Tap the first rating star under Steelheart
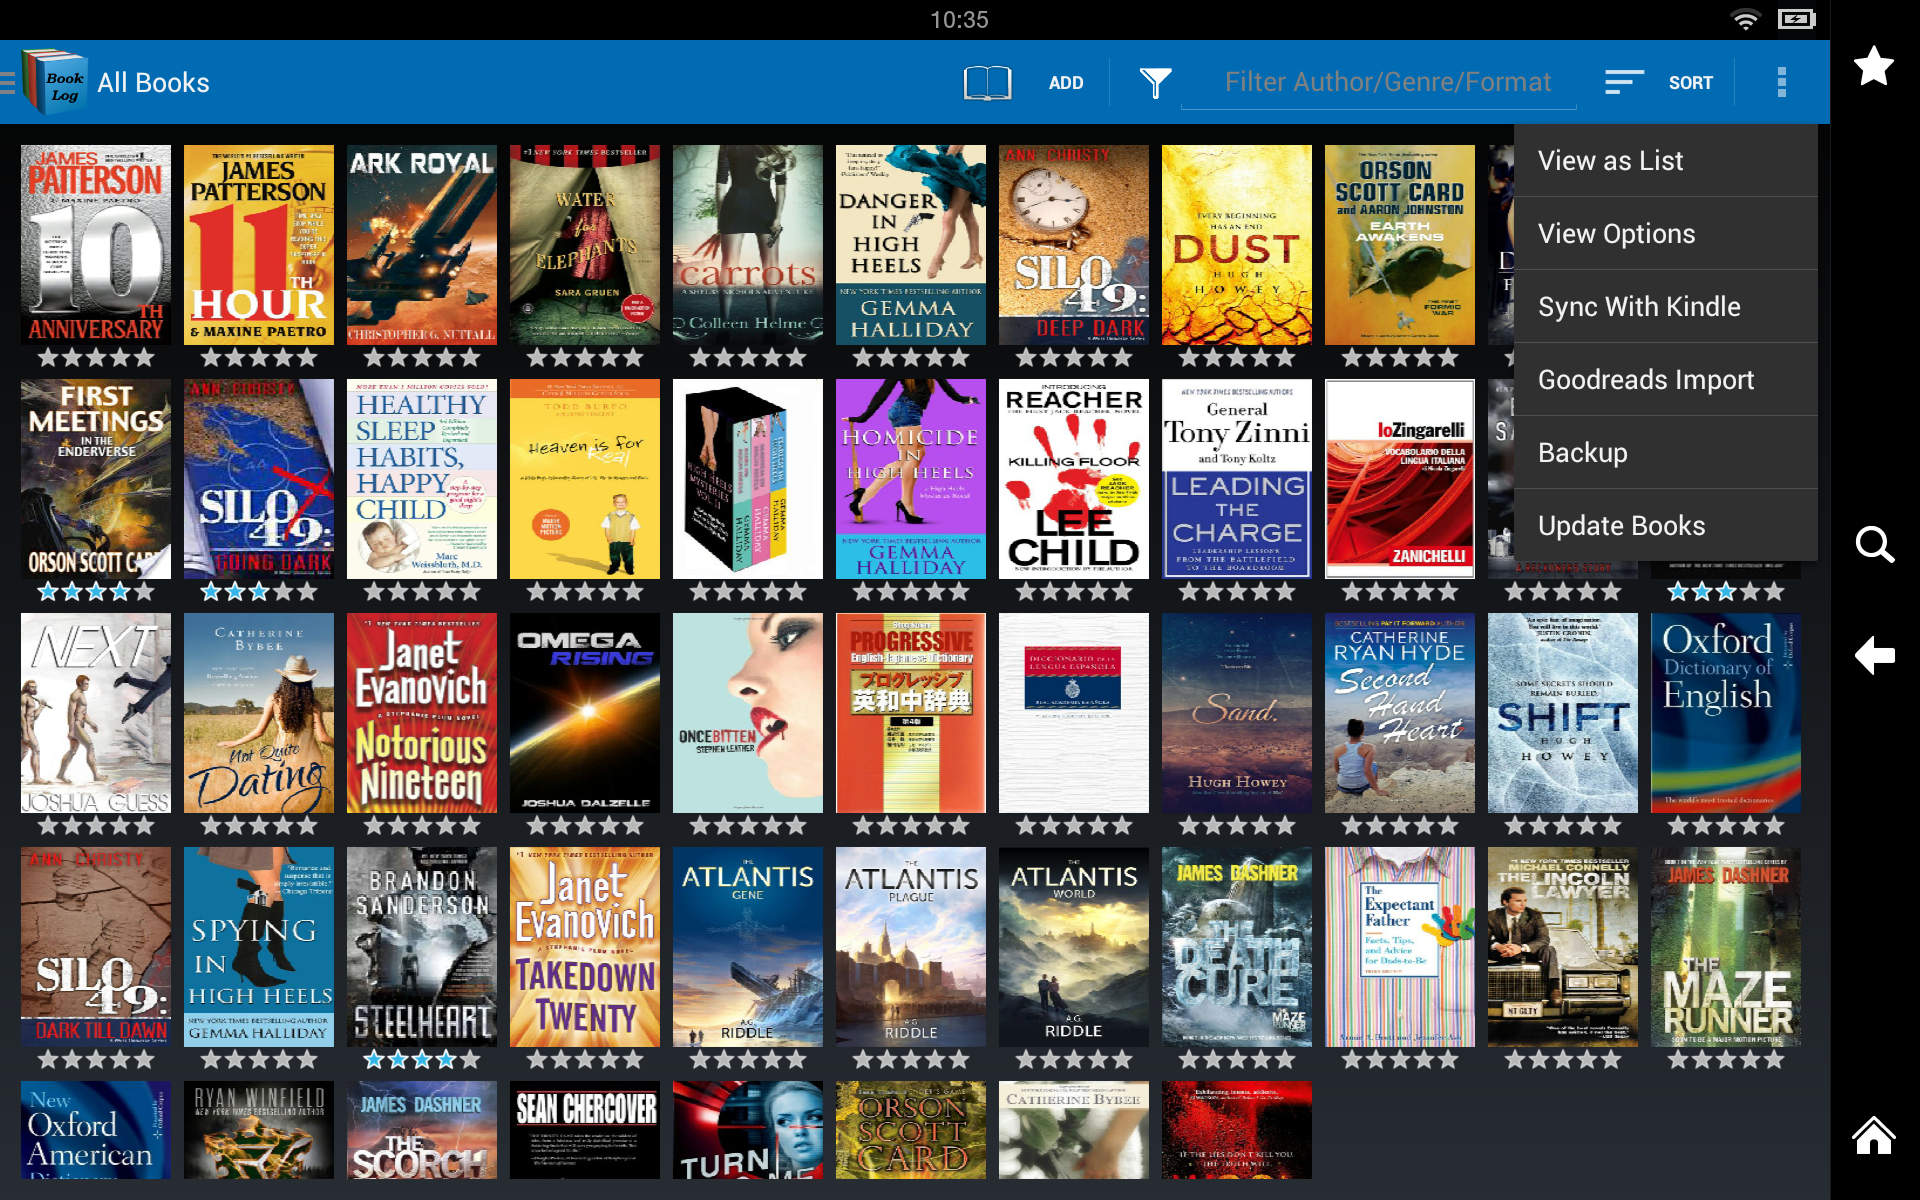 [x=374, y=1059]
